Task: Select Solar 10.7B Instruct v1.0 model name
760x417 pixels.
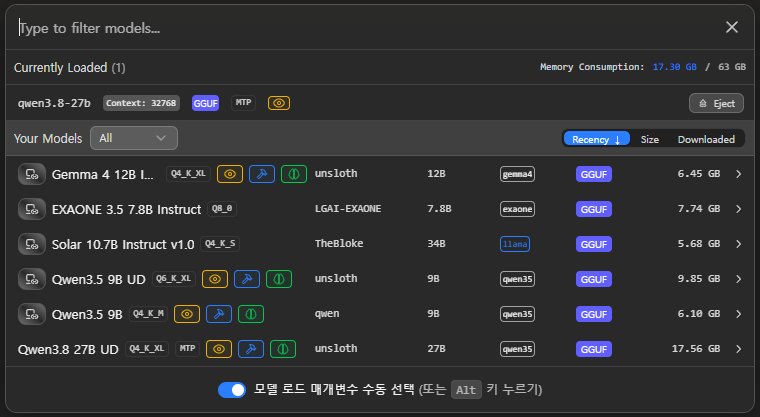Action: [123, 244]
